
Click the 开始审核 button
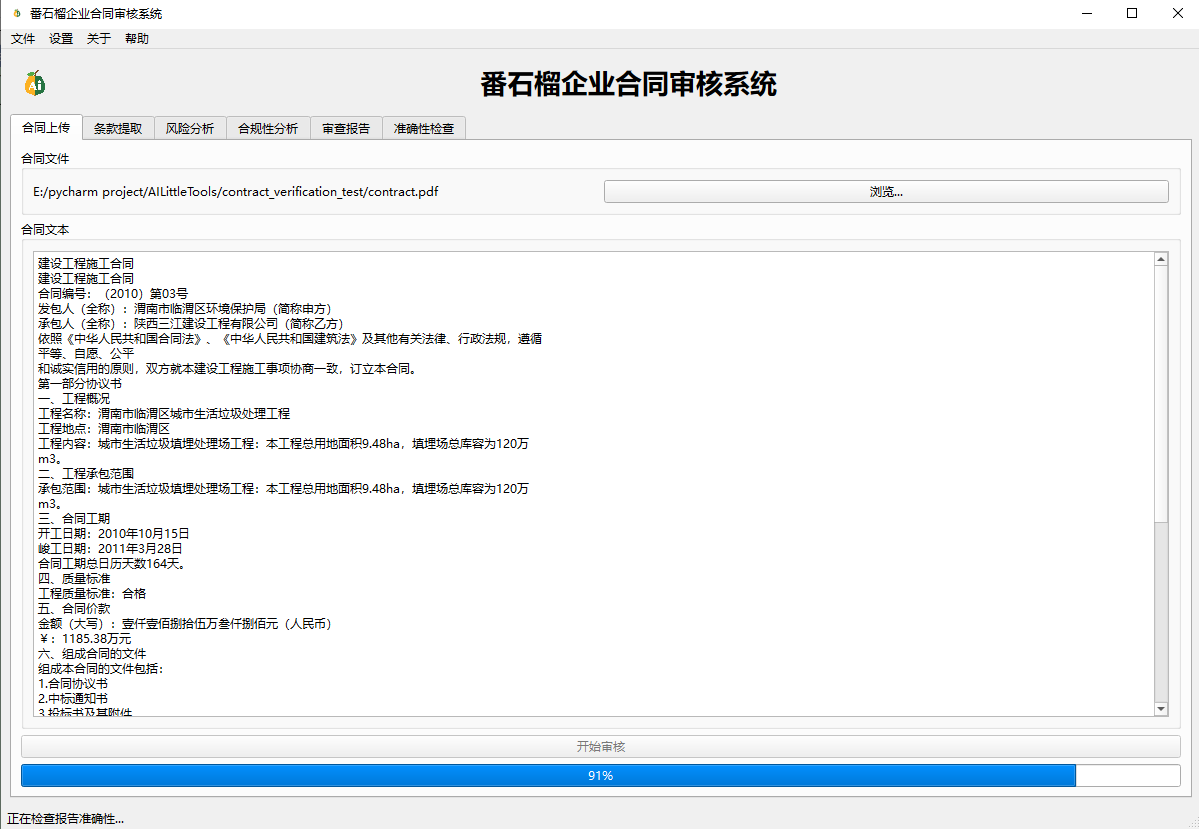(x=600, y=746)
